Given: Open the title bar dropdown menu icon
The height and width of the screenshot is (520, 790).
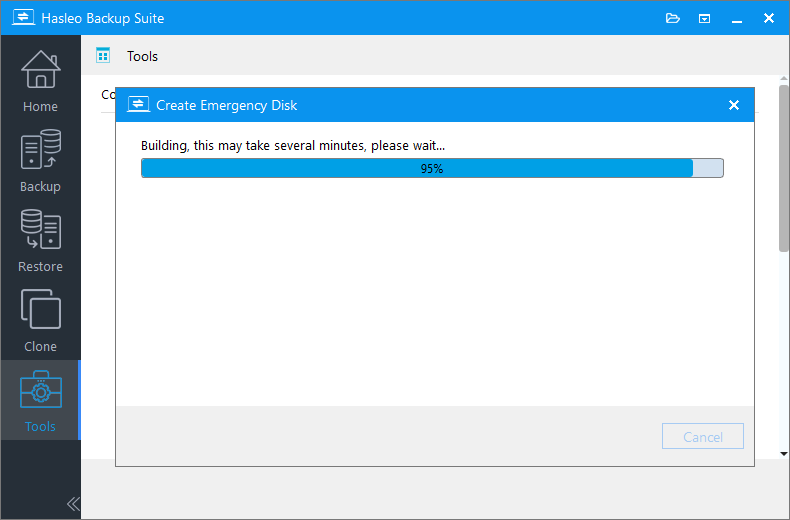Looking at the screenshot, I should [x=704, y=19].
